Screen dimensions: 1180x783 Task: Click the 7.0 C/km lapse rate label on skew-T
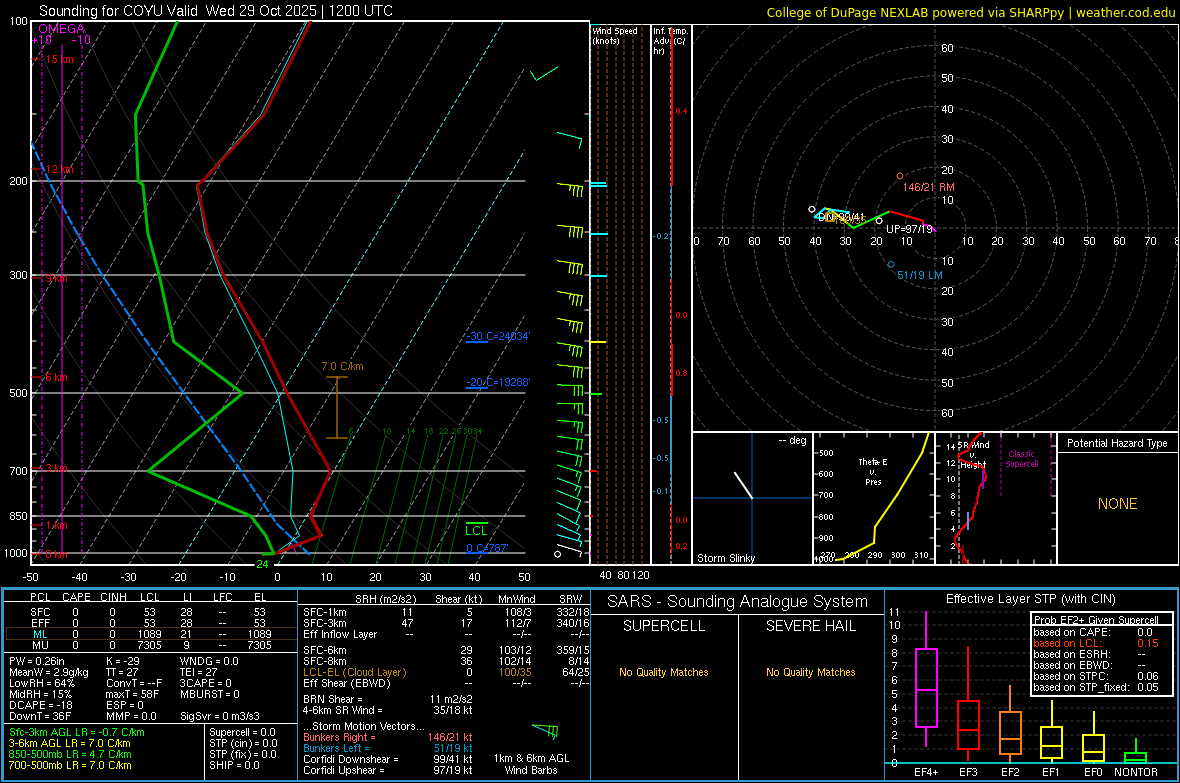(x=342, y=367)
